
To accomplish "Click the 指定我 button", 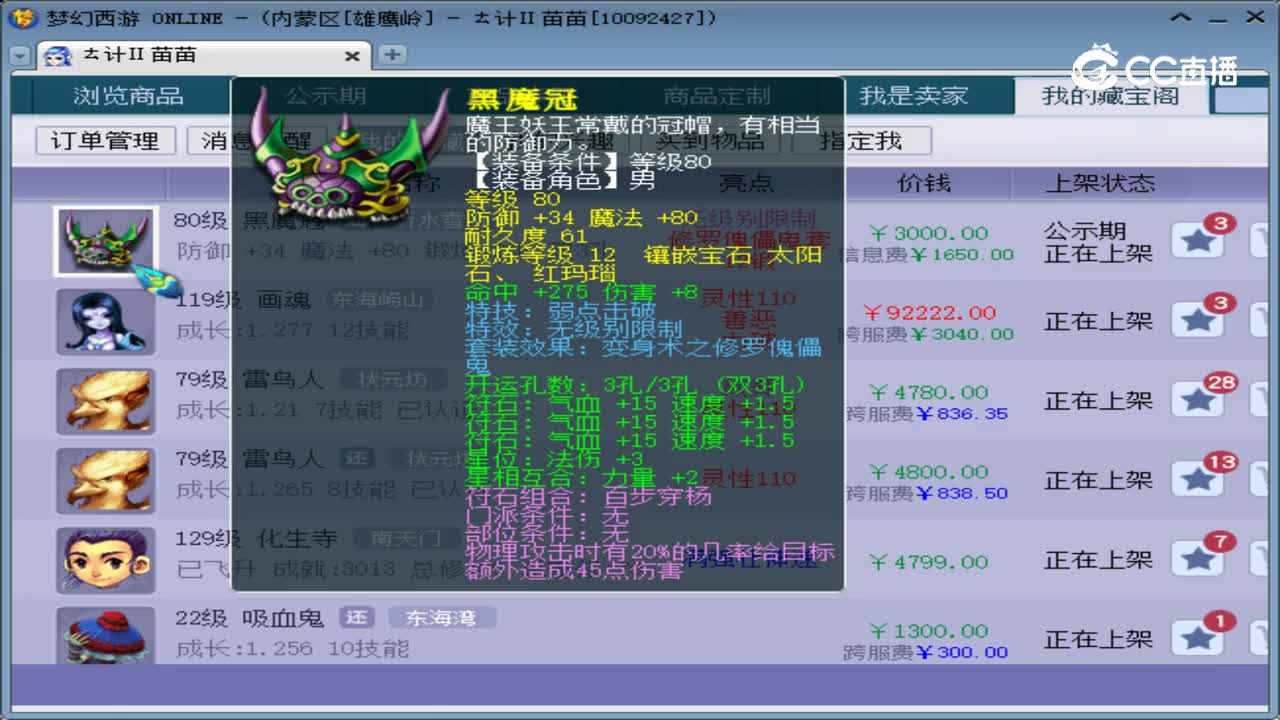I will pyautogui.click(x=861, y=141).
